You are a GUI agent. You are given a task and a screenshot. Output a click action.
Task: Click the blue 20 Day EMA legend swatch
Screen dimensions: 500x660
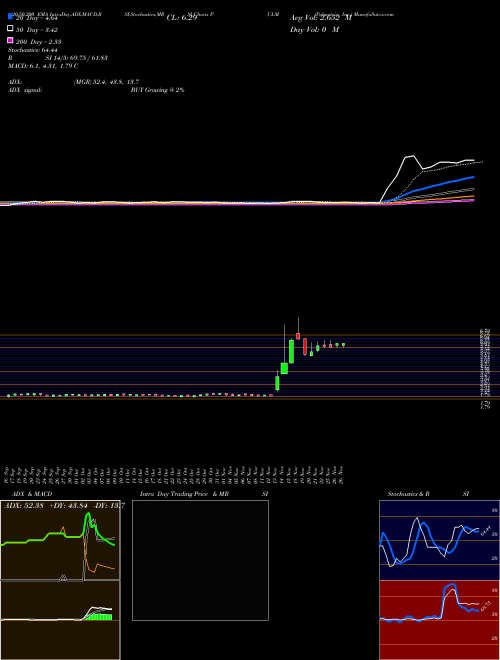pos(11,16)
